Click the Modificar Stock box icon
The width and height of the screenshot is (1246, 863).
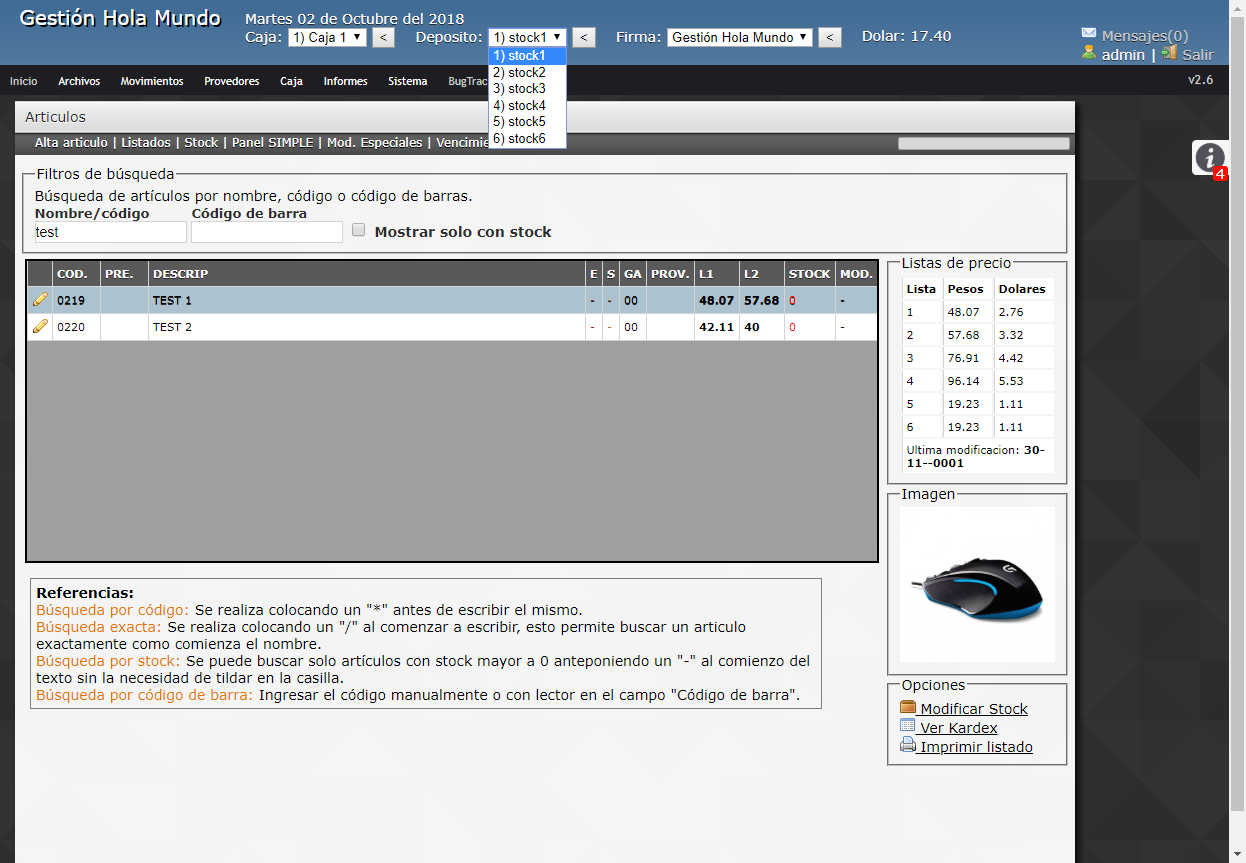908,707
